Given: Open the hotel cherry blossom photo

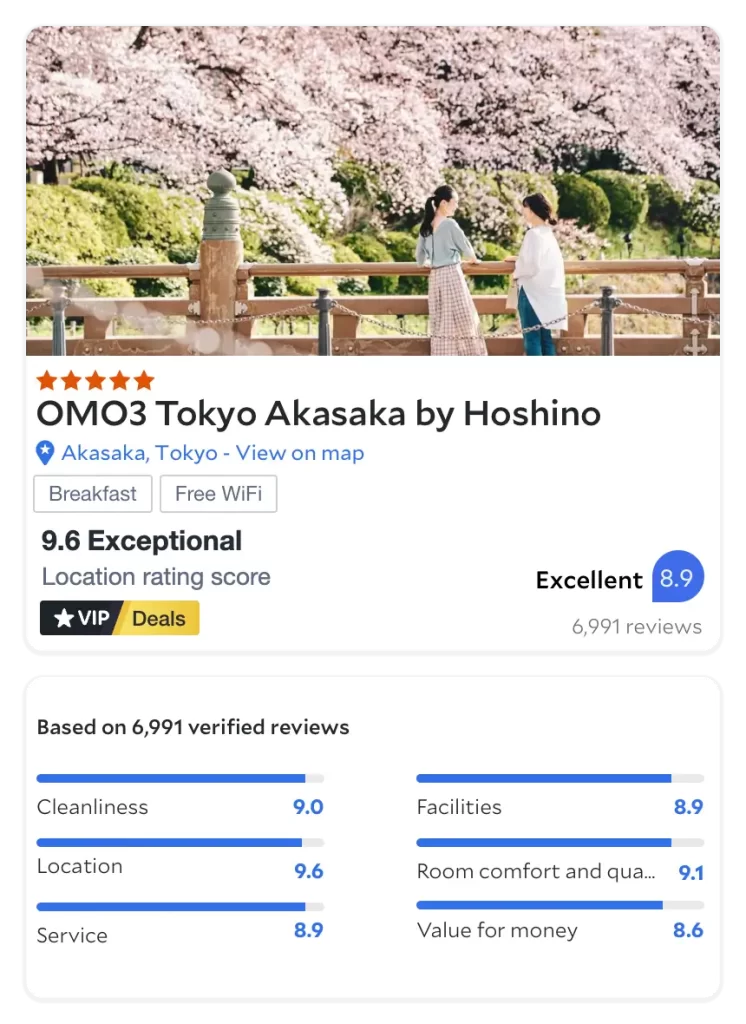Looking at the screenshot, I should click(x=372, y=190).
